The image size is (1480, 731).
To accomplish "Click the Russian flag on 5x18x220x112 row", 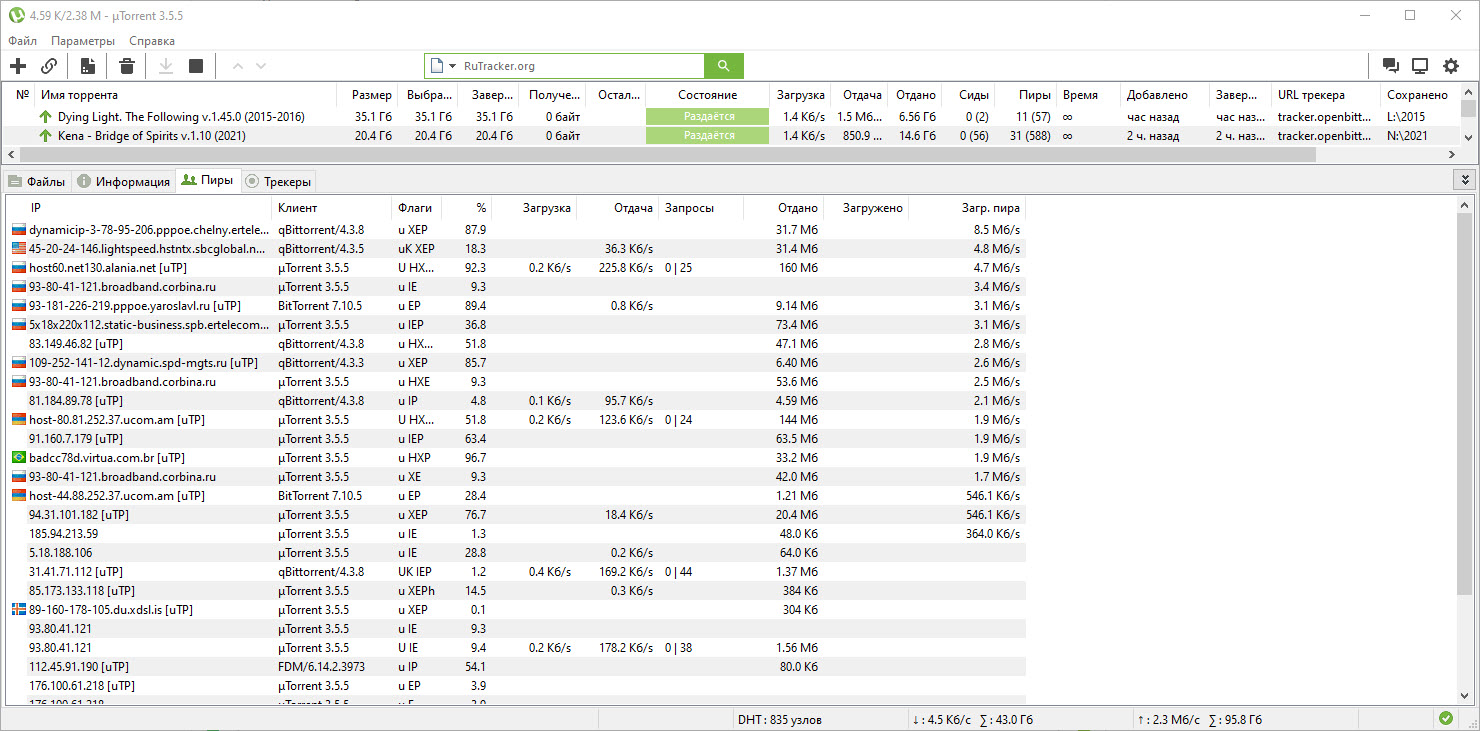I will 18,325.
